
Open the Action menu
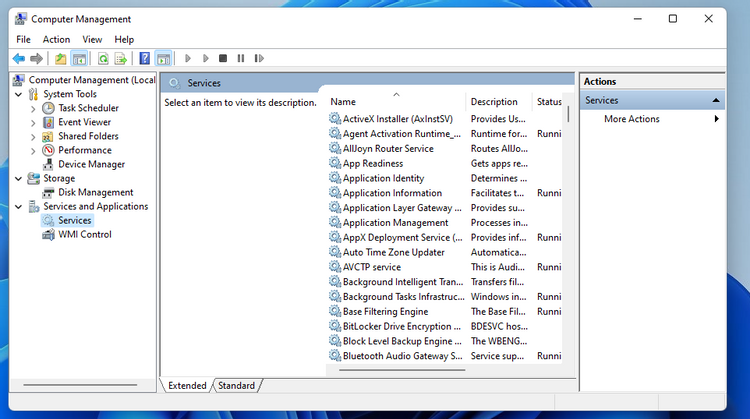(56, 39)
